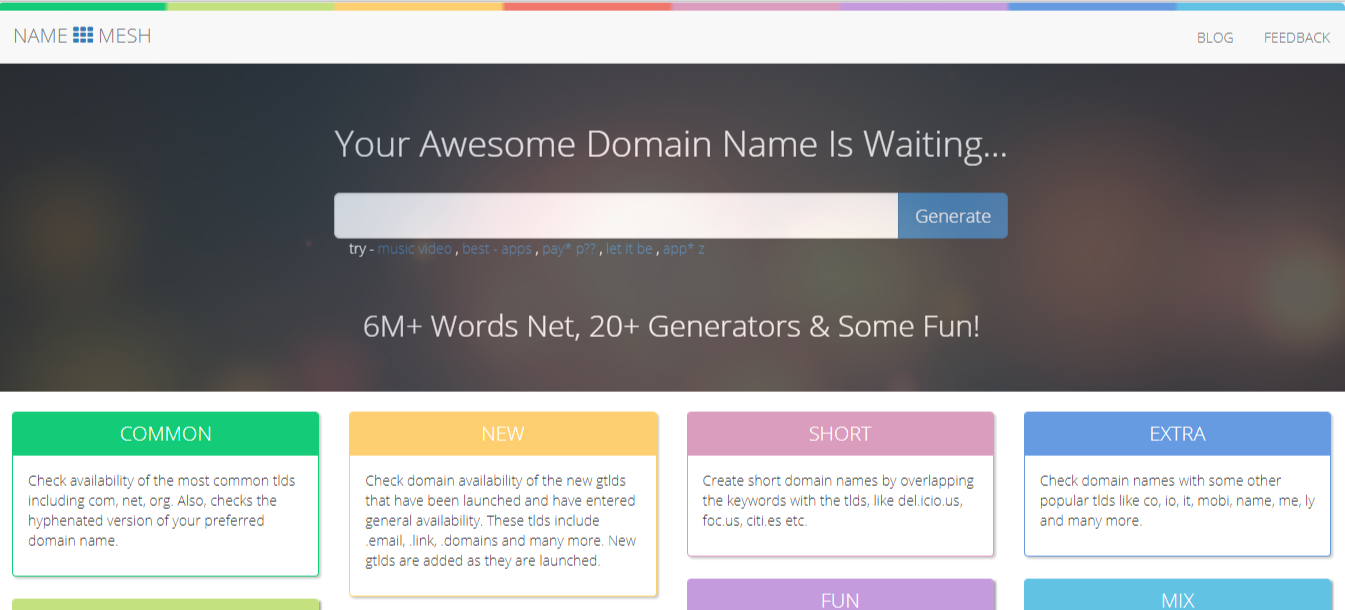
Task: Click the COMMON card description about common tlds
Action: 161,511
